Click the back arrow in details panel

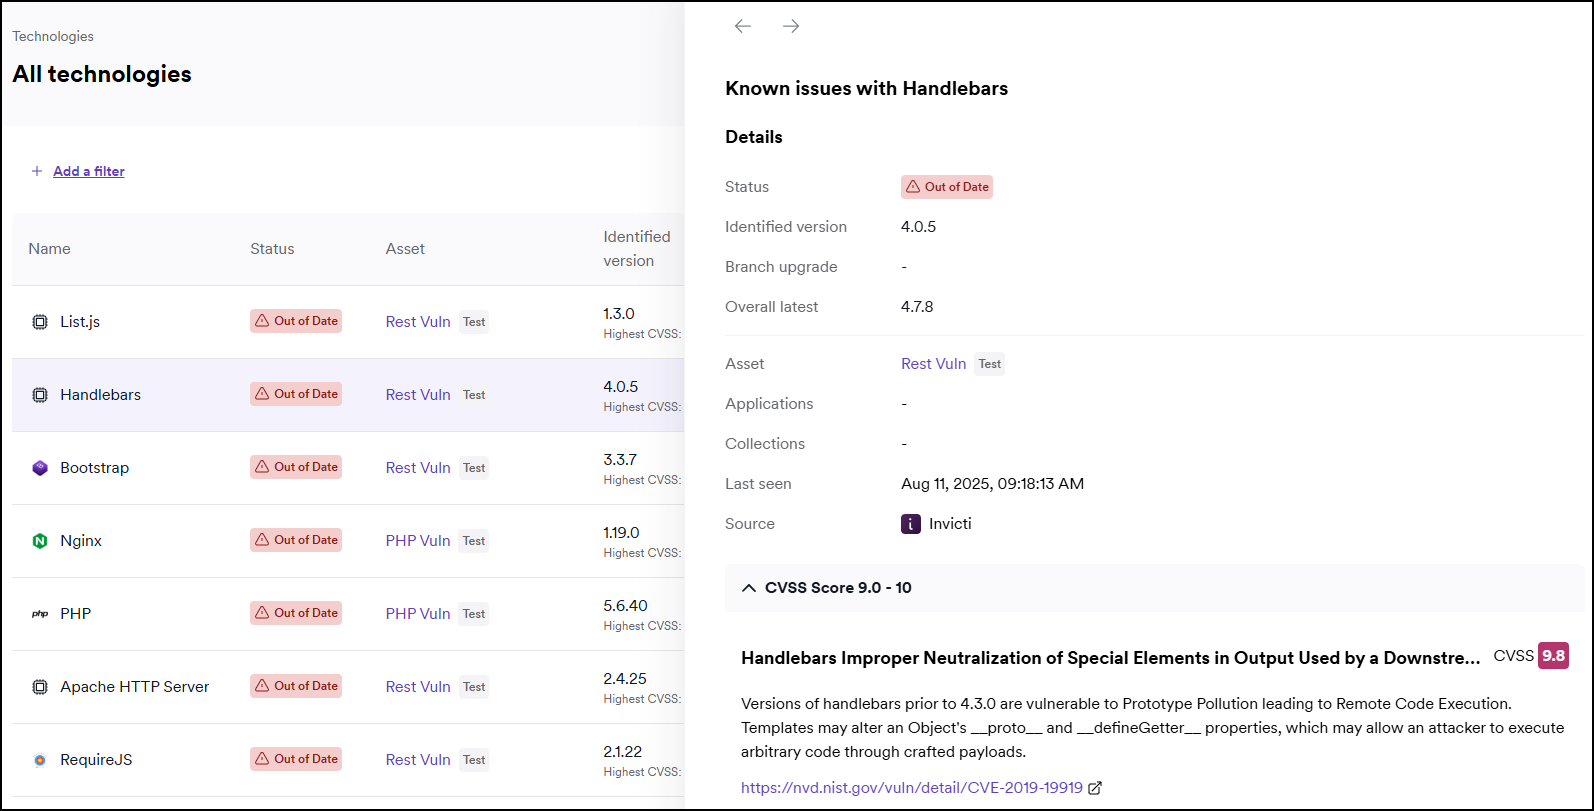742,26
